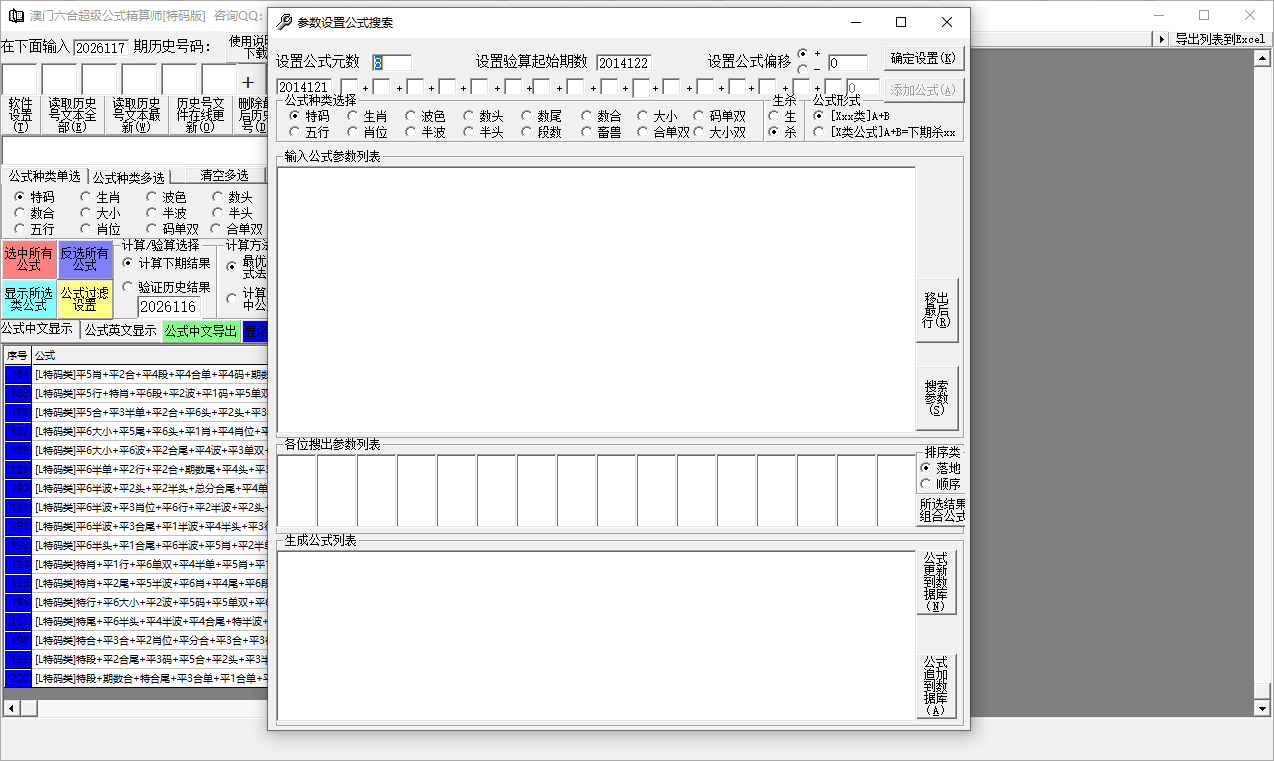Select the [X类公式]A+B=下期杀xx formula form
This screenshot has height=761, width=1274.
pyautogui.click(x=819, y=132)
